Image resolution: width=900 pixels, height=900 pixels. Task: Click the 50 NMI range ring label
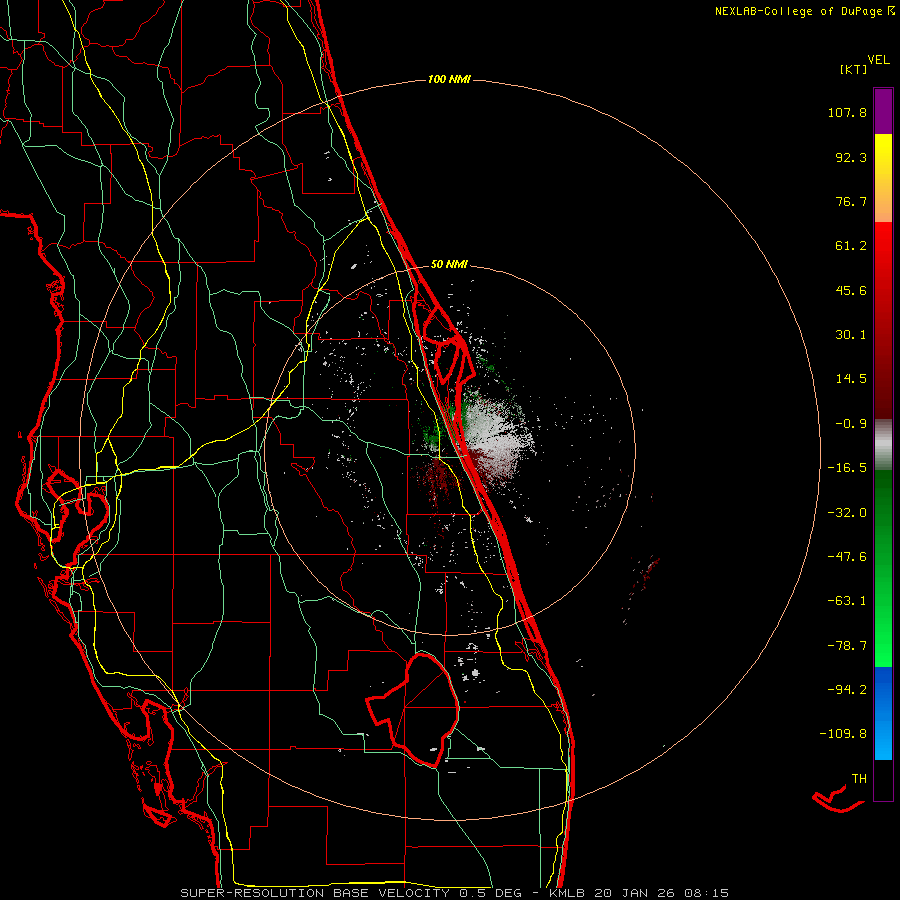click(x=449, y=265)
